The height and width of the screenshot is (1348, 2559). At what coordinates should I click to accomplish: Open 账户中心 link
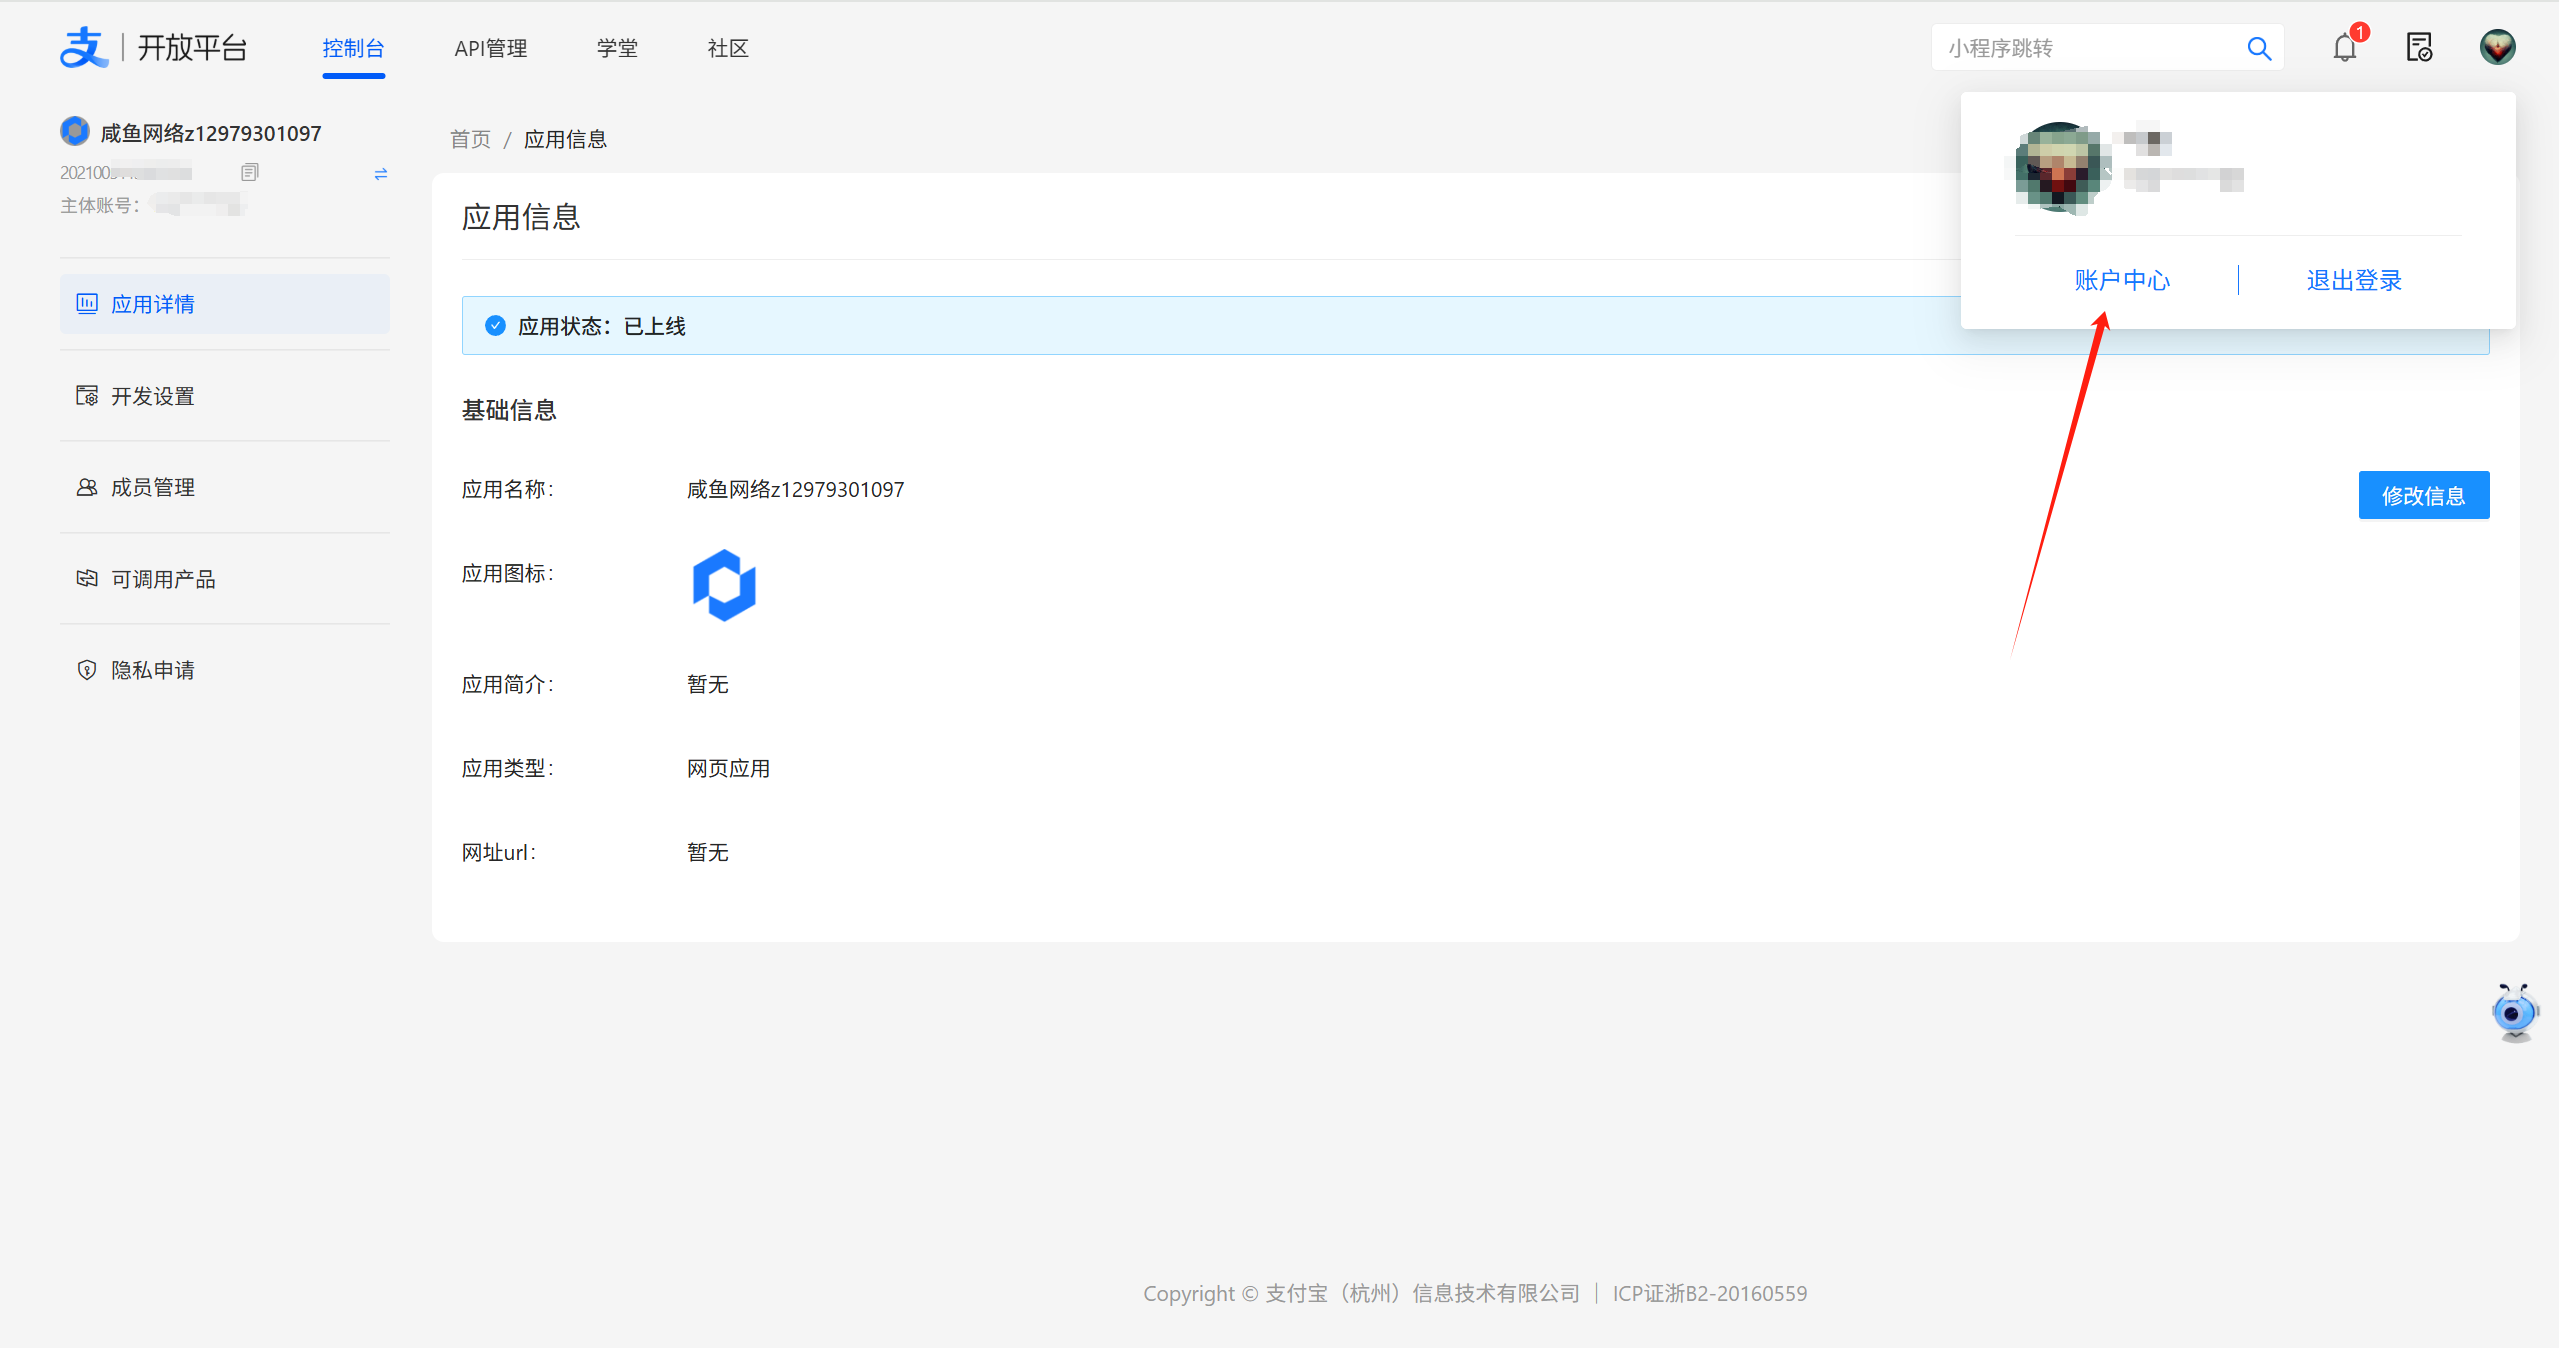[2122, 280]
